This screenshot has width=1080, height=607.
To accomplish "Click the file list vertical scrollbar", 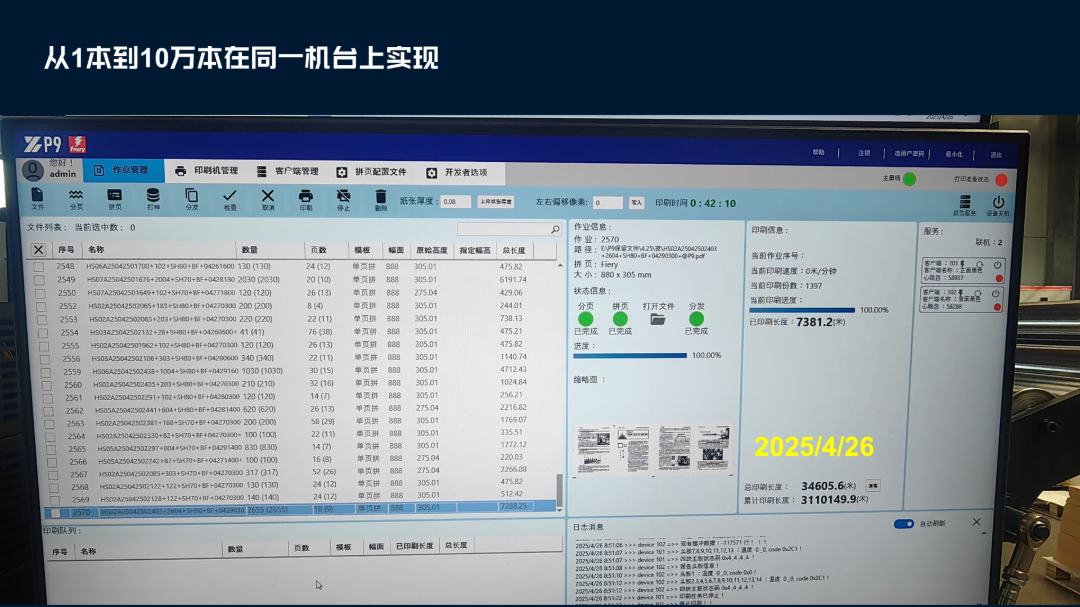I will [559, 387].
